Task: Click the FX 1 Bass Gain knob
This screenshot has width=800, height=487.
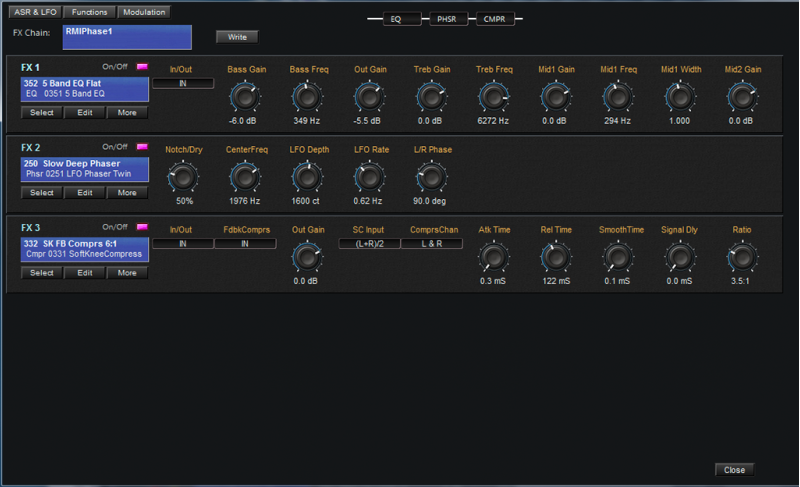Action: tap(245, 96)
